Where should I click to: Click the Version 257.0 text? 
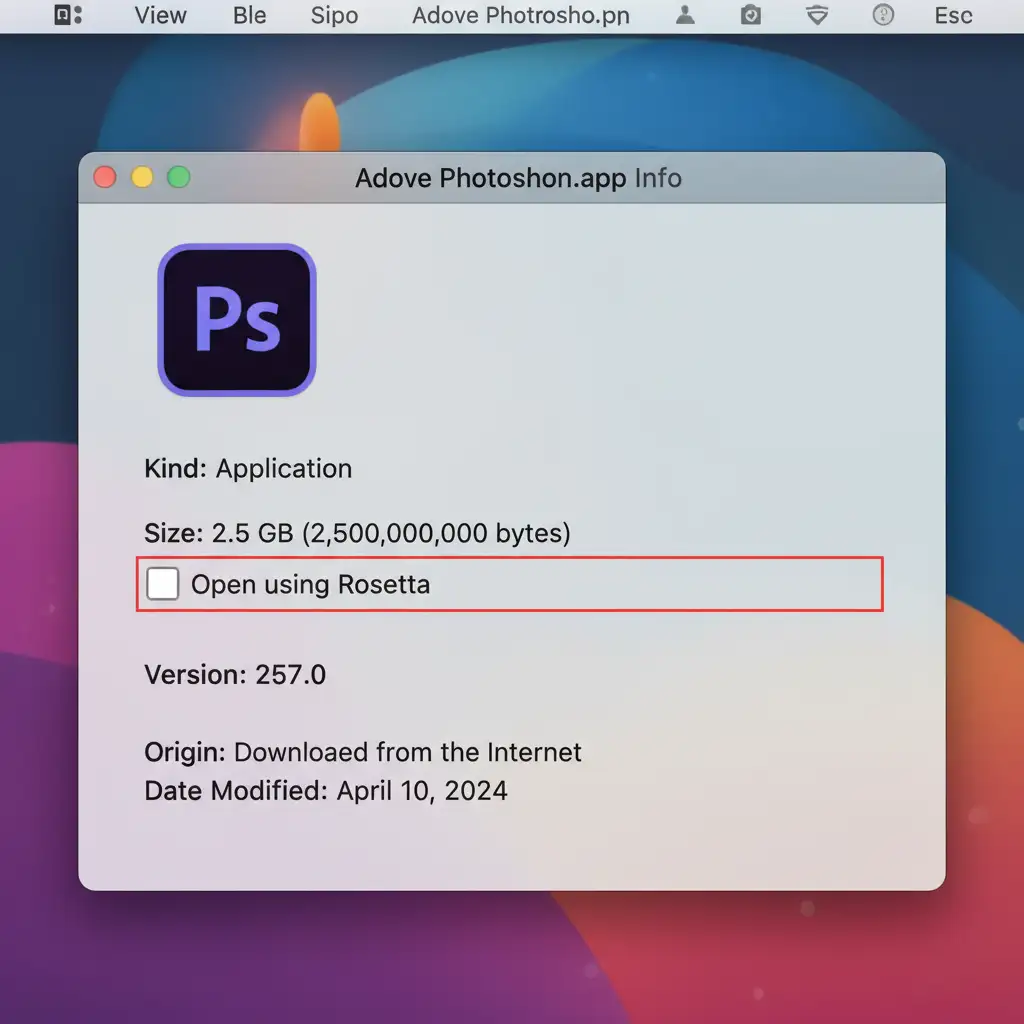coord(235,674)
